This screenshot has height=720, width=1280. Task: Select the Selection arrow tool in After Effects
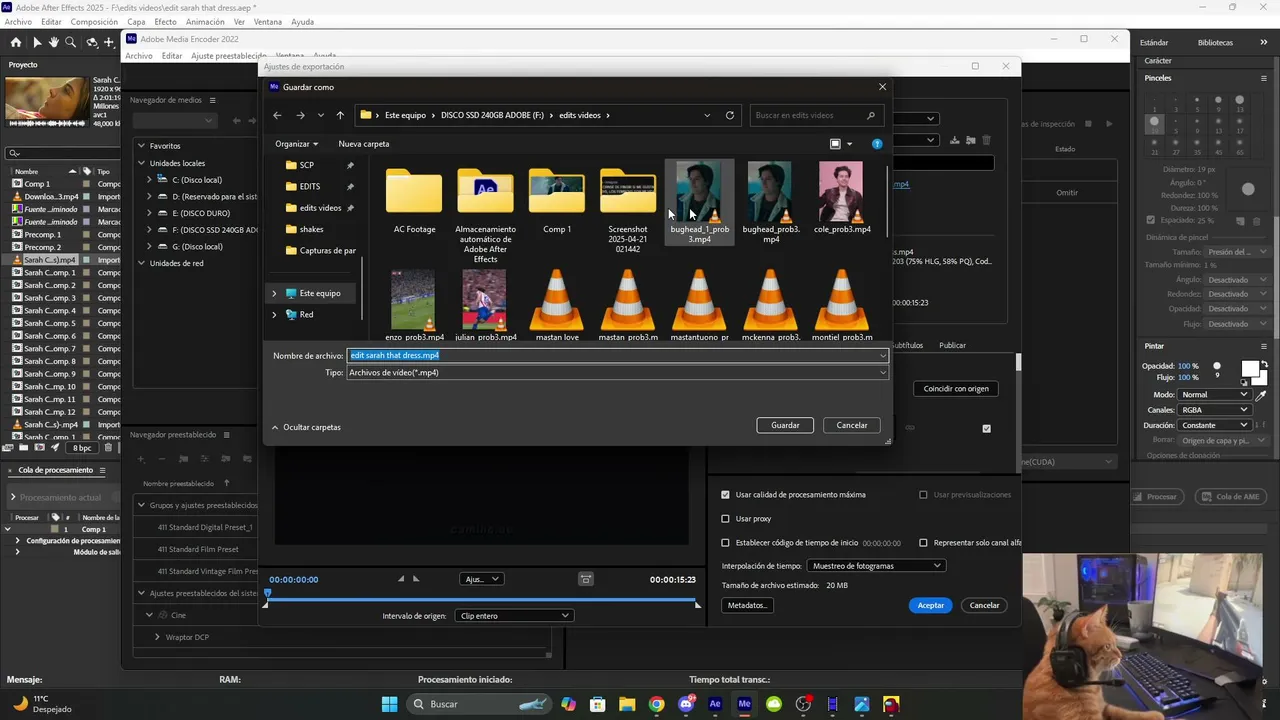(37, 42)
